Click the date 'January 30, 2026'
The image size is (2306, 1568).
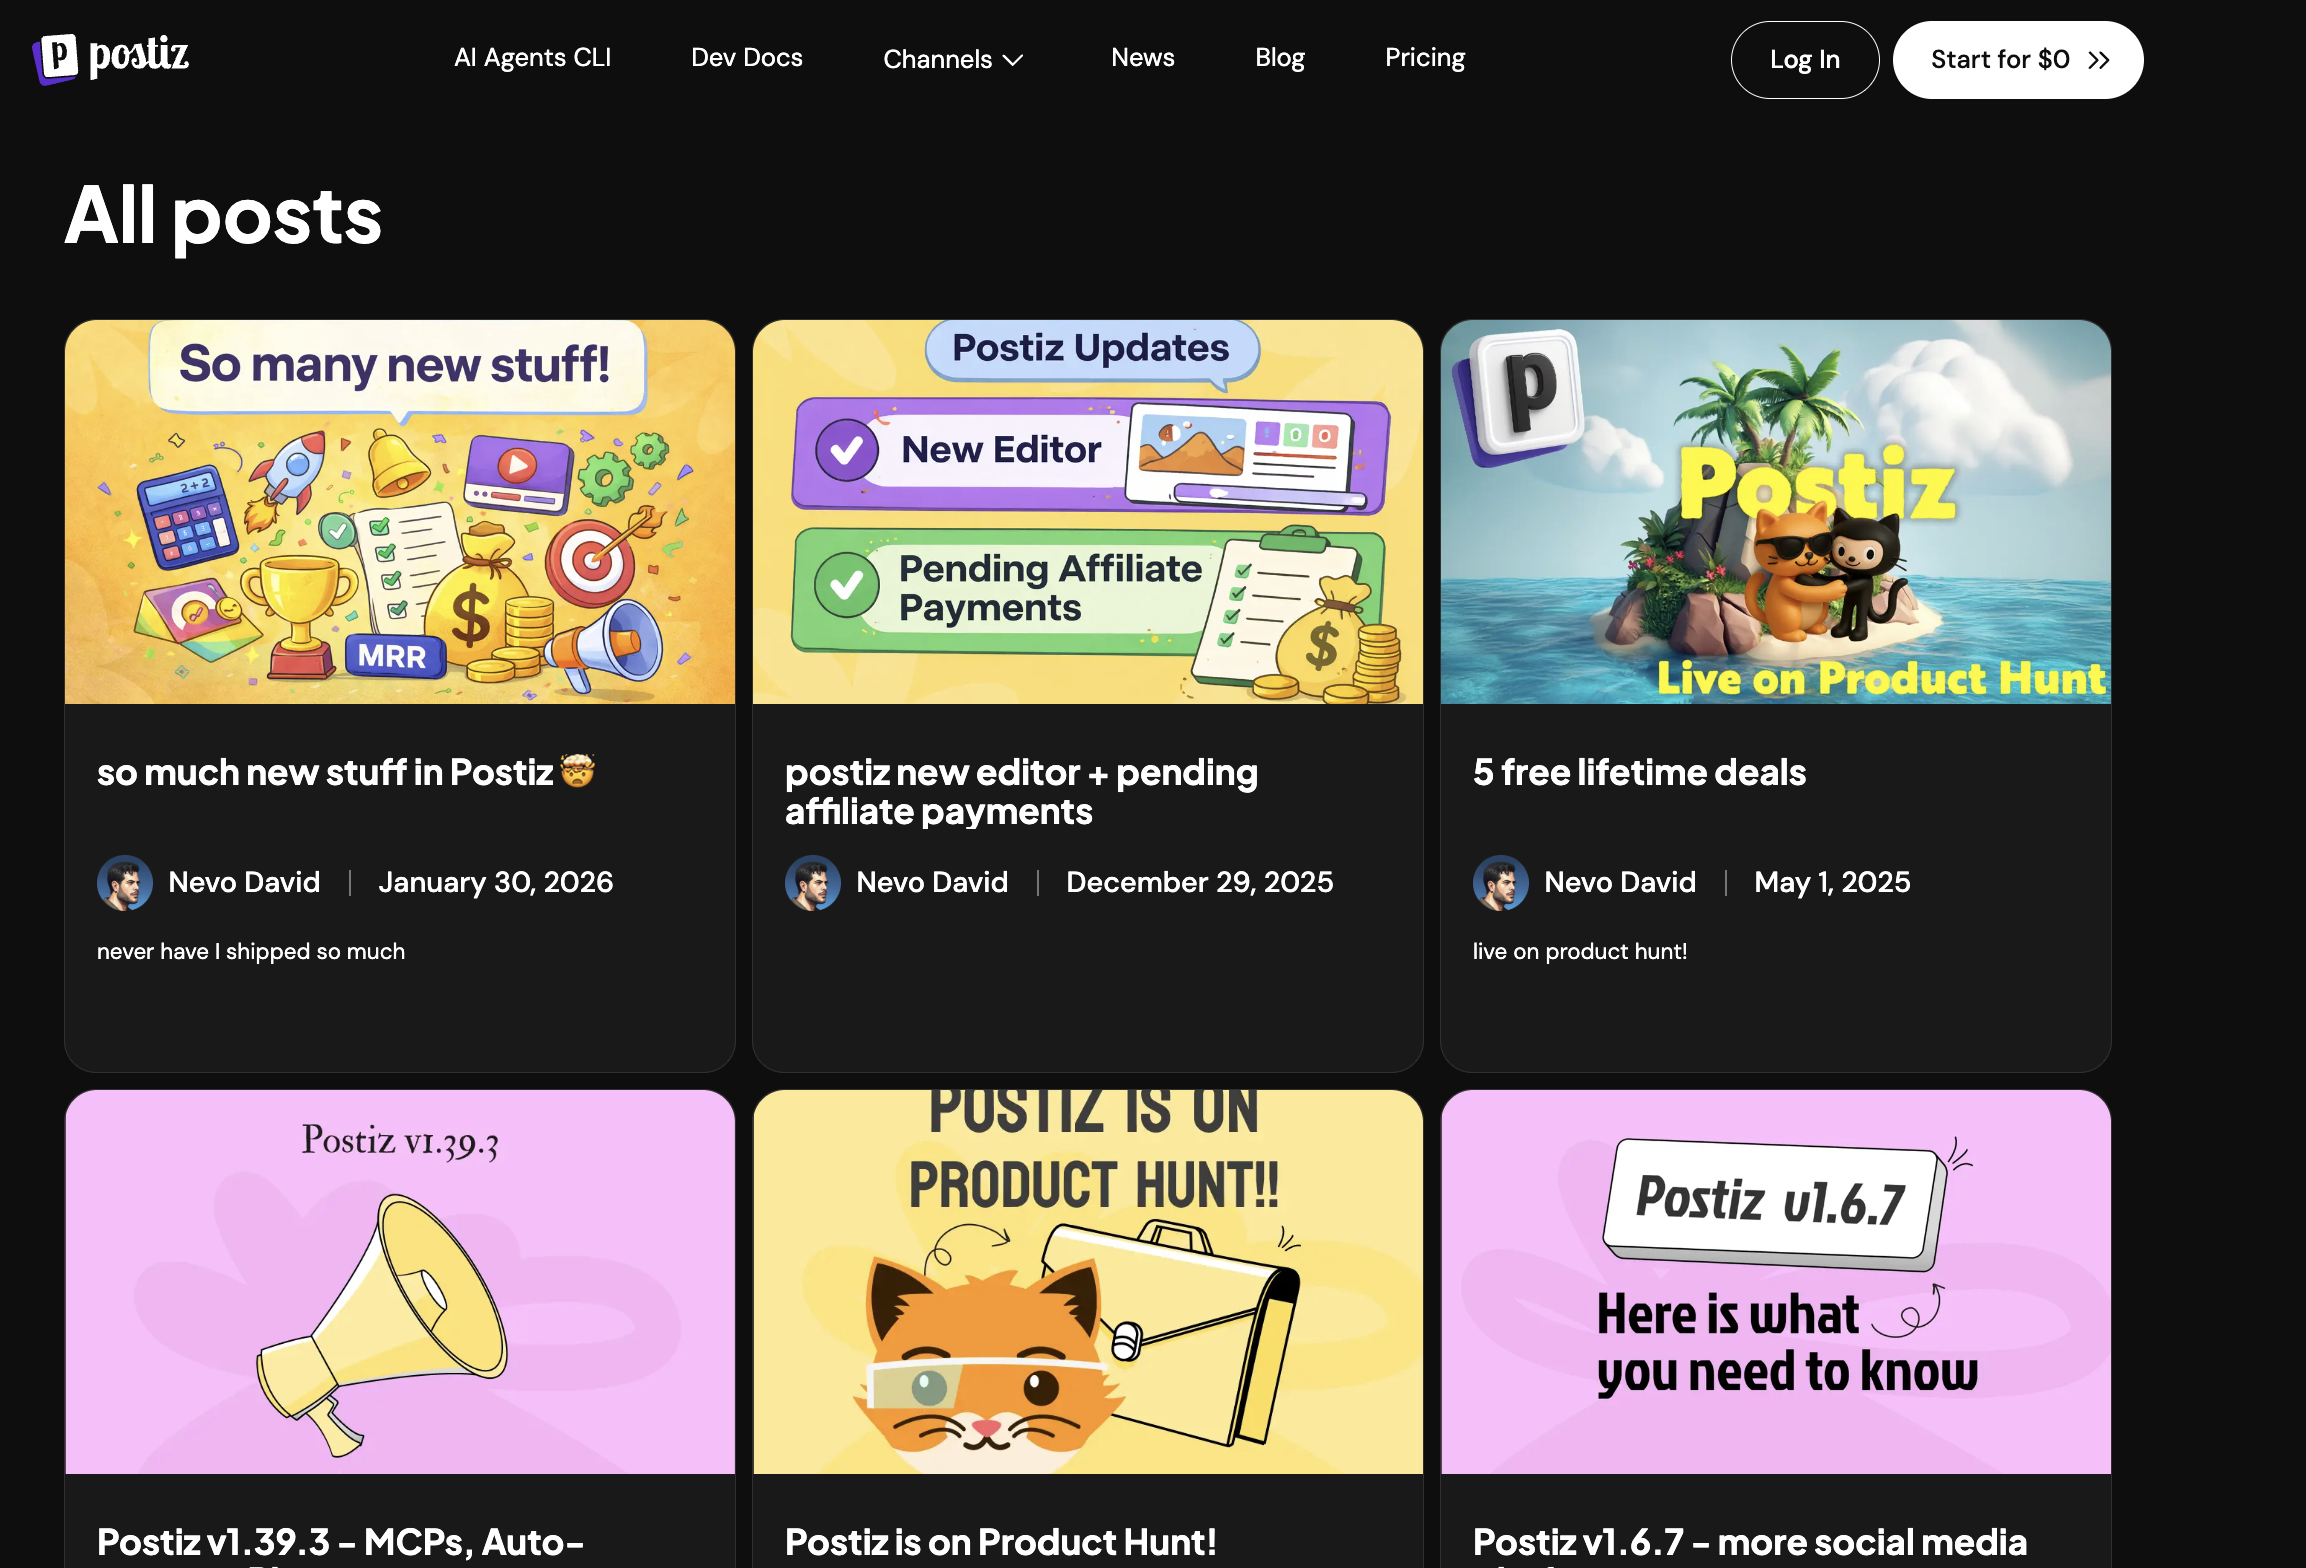click(496, 882)
